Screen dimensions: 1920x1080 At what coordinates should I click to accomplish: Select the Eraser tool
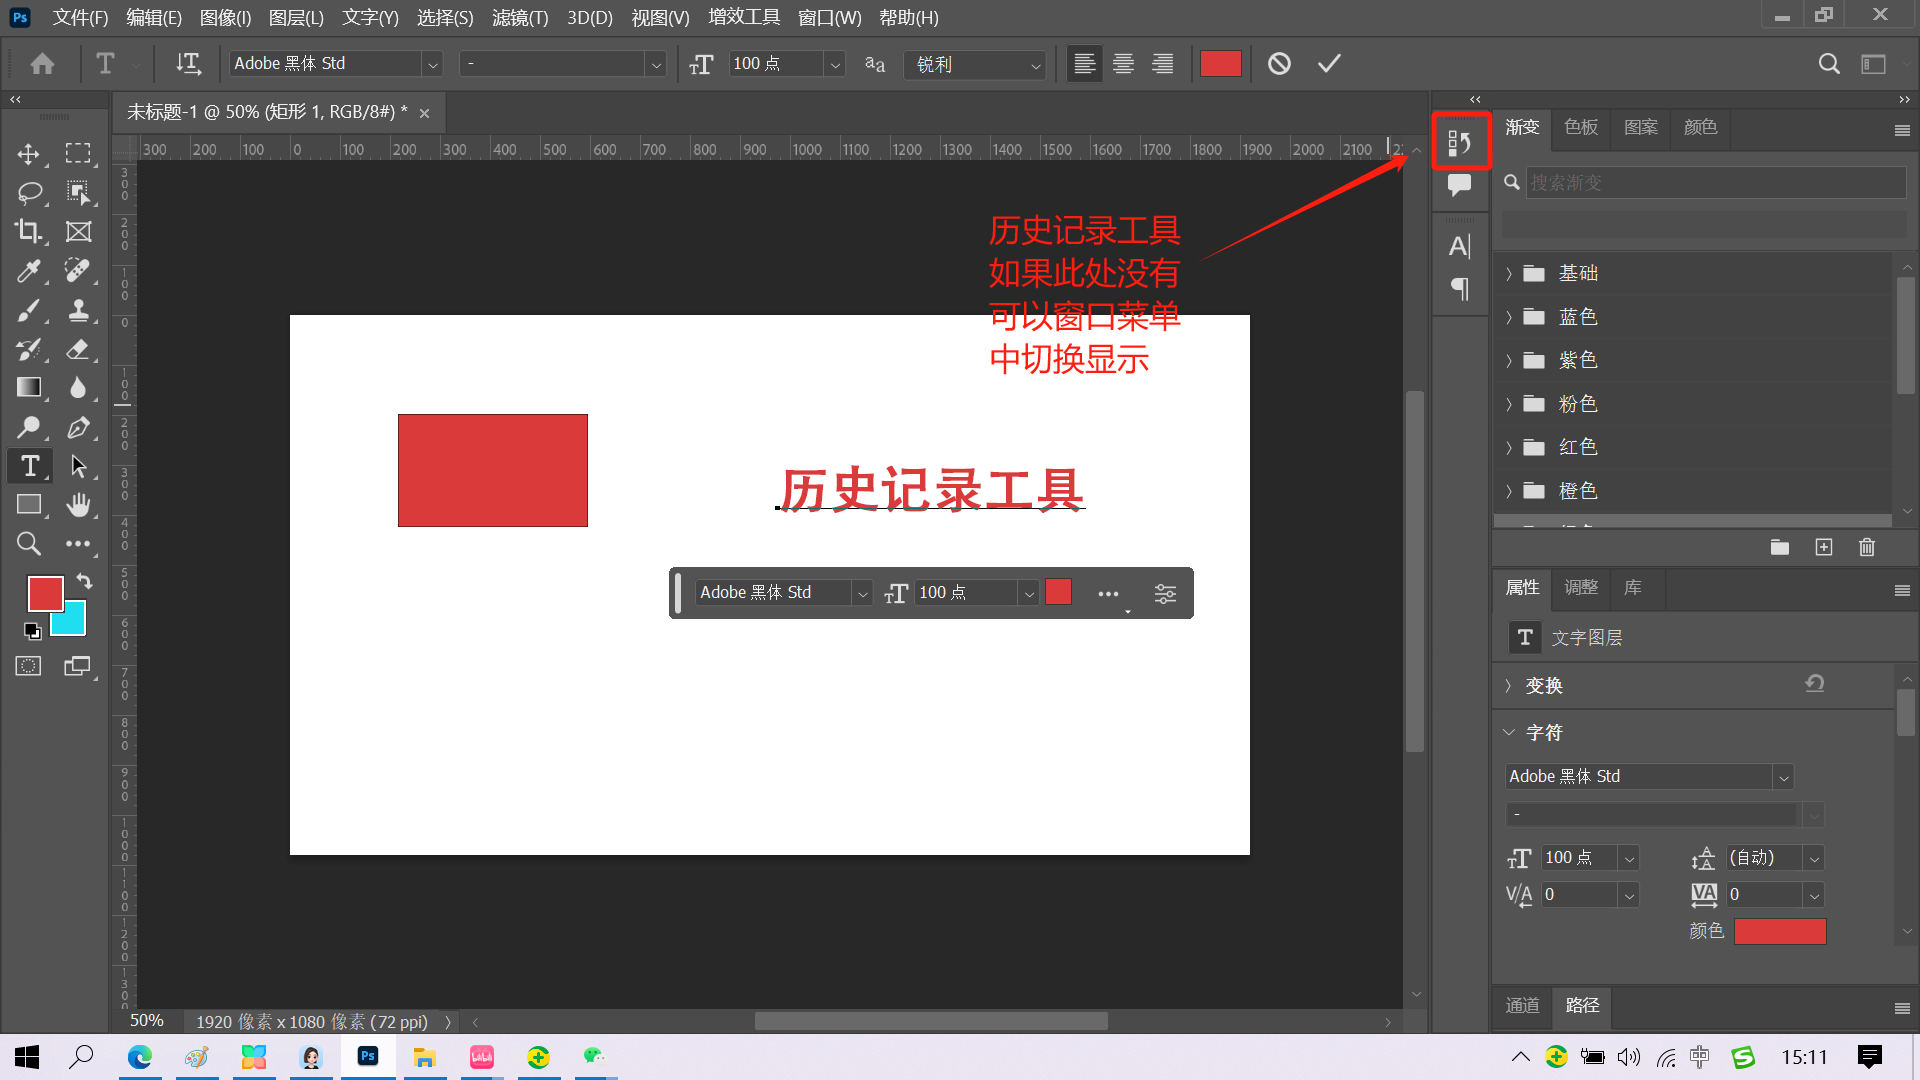[78, 349]
